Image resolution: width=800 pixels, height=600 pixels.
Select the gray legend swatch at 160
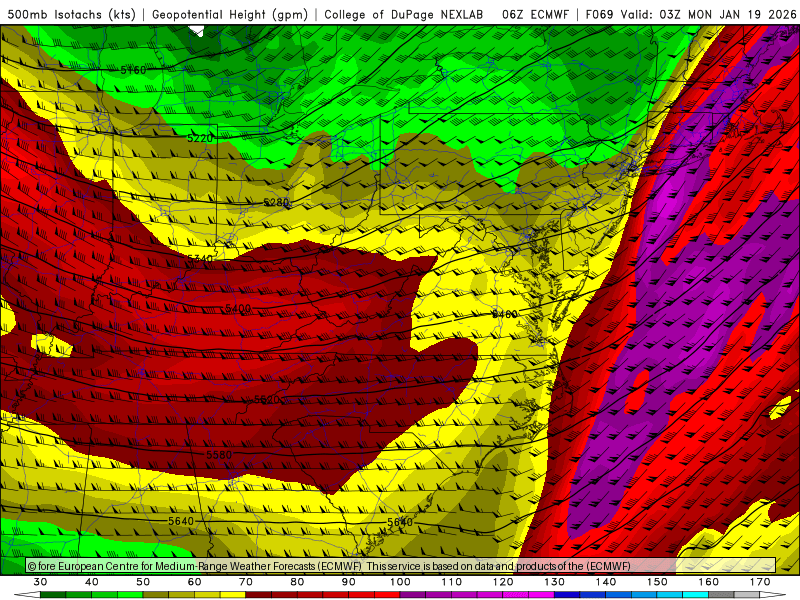click(721, 595)
